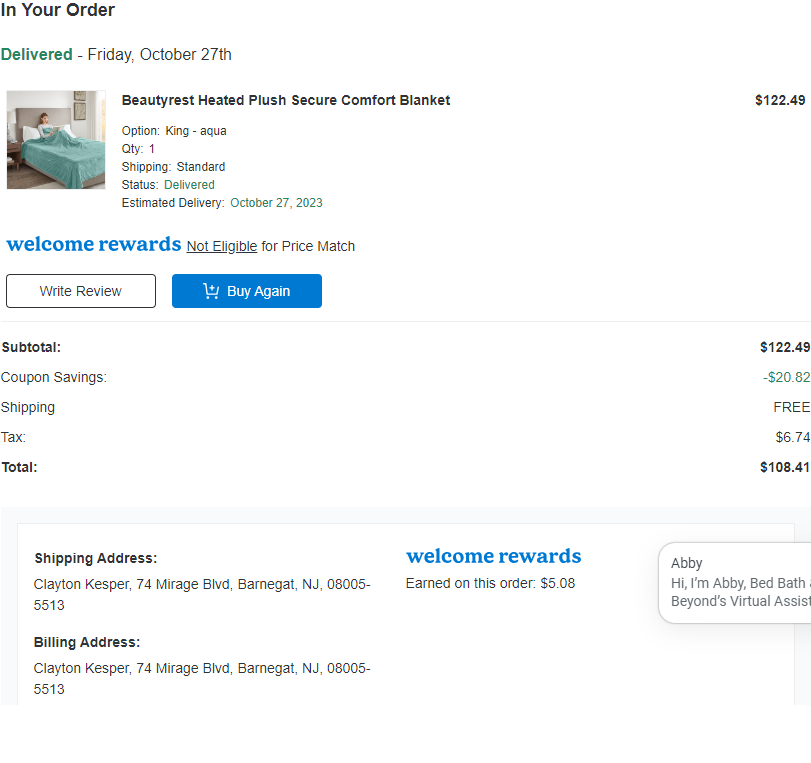Click the Buy Again button label

tap(258, 291)
